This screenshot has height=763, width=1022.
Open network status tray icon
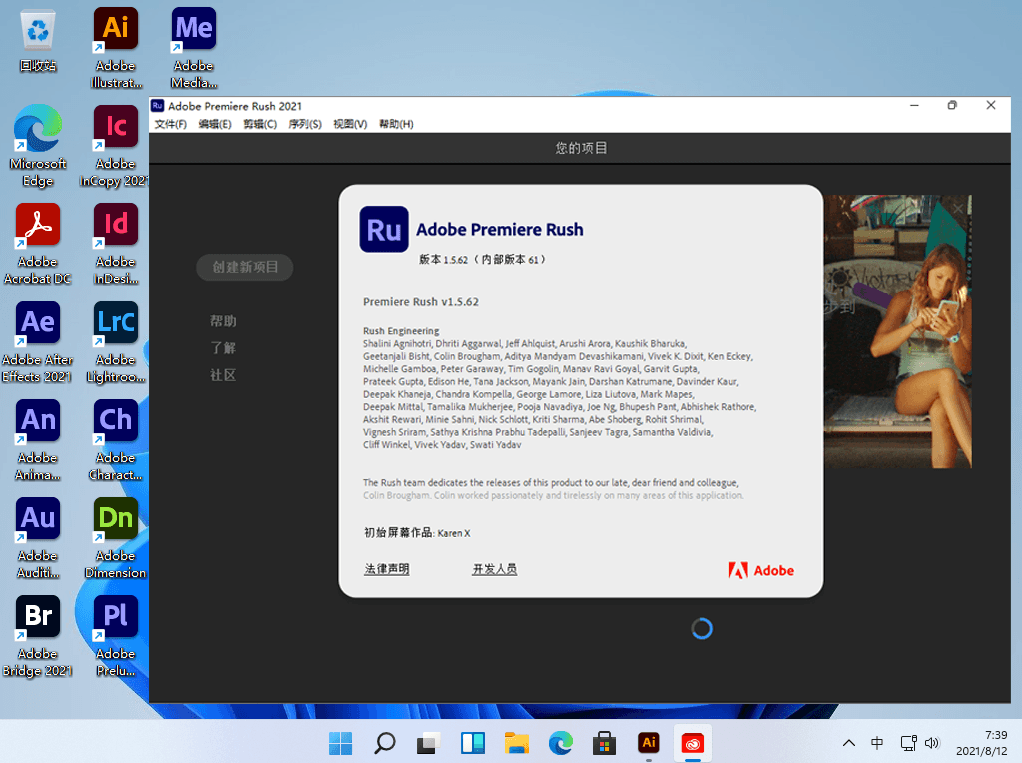tap(909, 743)
